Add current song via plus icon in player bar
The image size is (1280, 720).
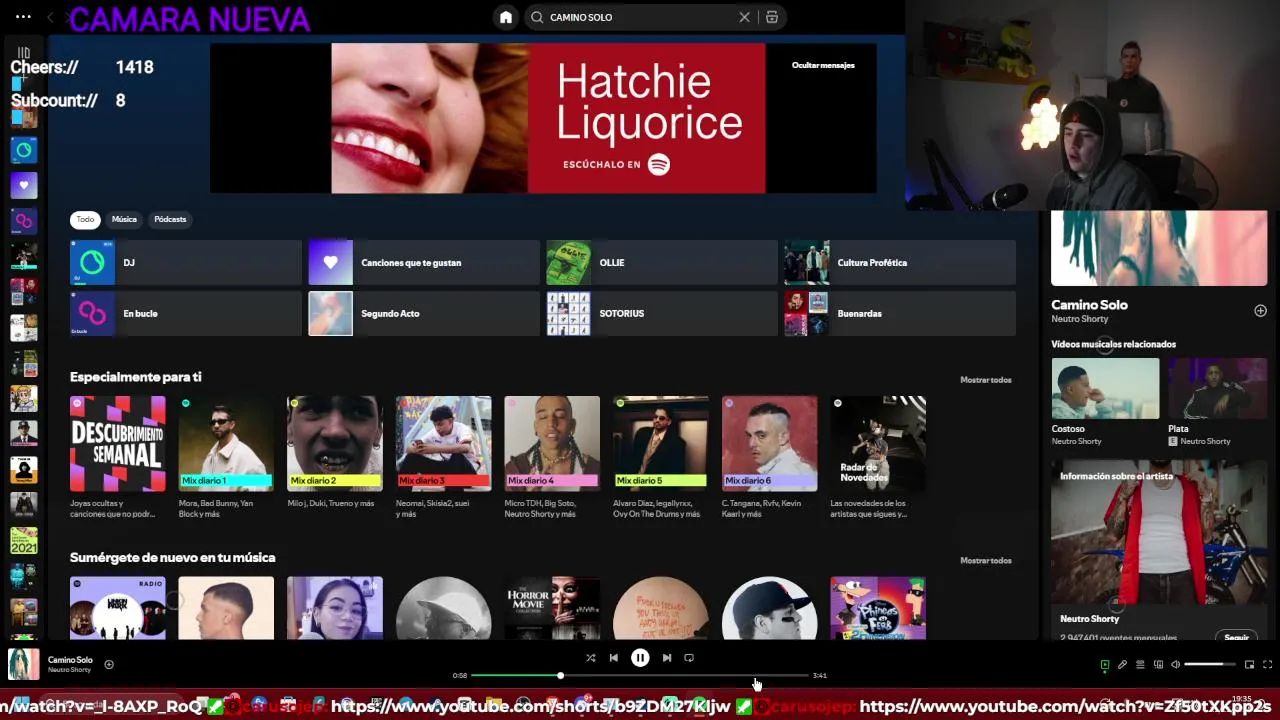tap(109, 664)
